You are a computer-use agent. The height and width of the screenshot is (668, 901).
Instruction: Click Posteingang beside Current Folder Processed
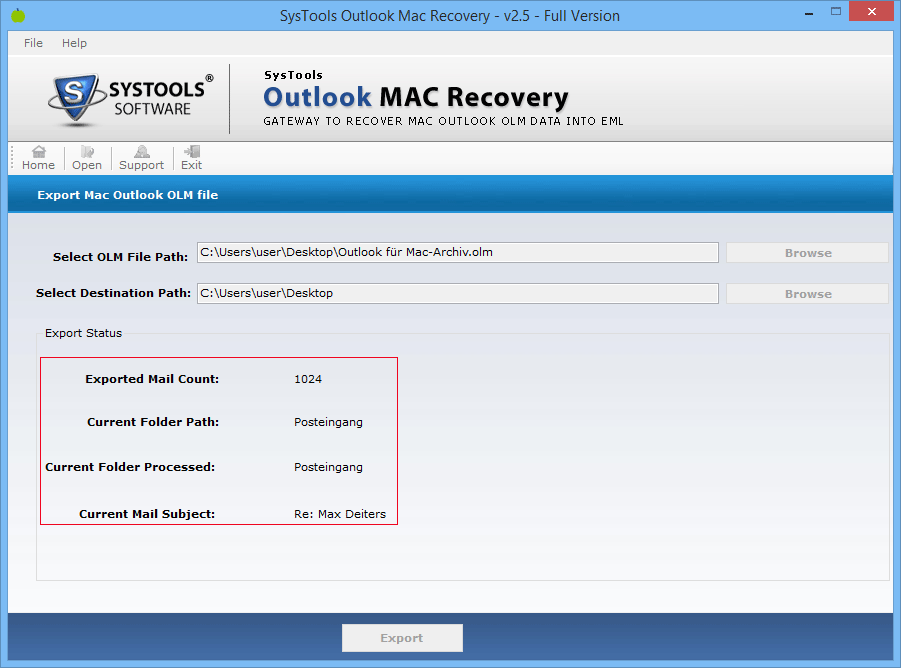tap(328, 468)
